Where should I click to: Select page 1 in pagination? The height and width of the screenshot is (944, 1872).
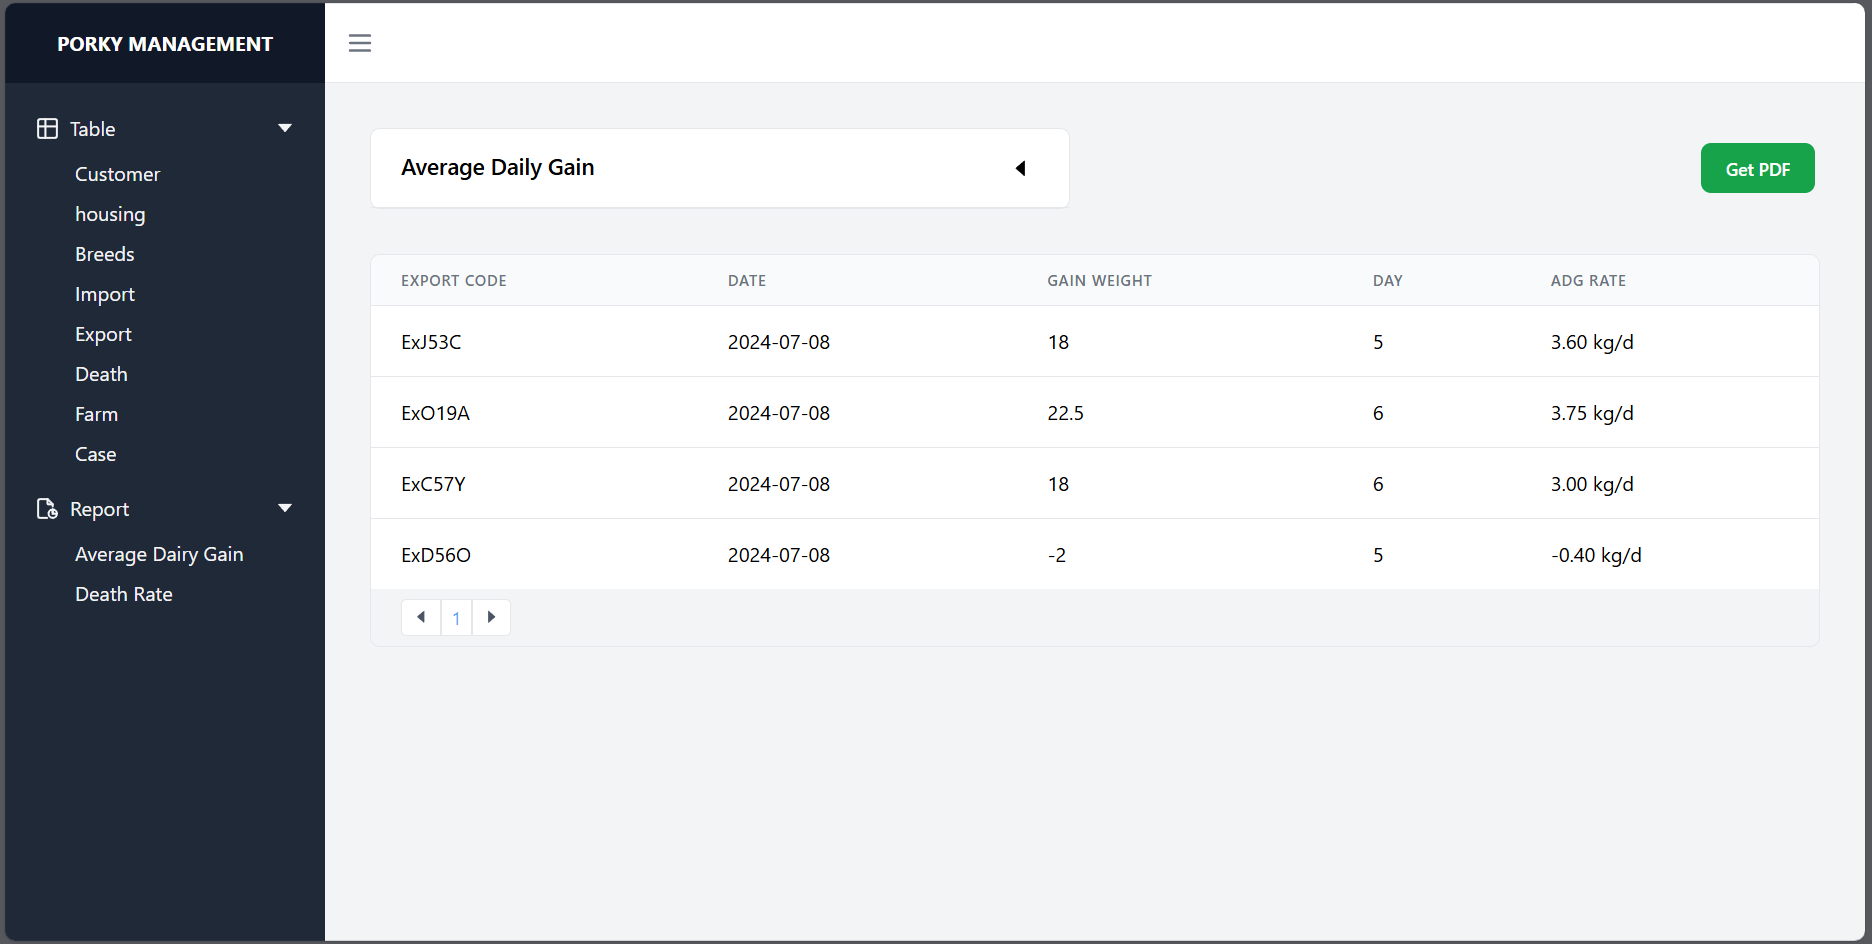click(x=456, y=618)
